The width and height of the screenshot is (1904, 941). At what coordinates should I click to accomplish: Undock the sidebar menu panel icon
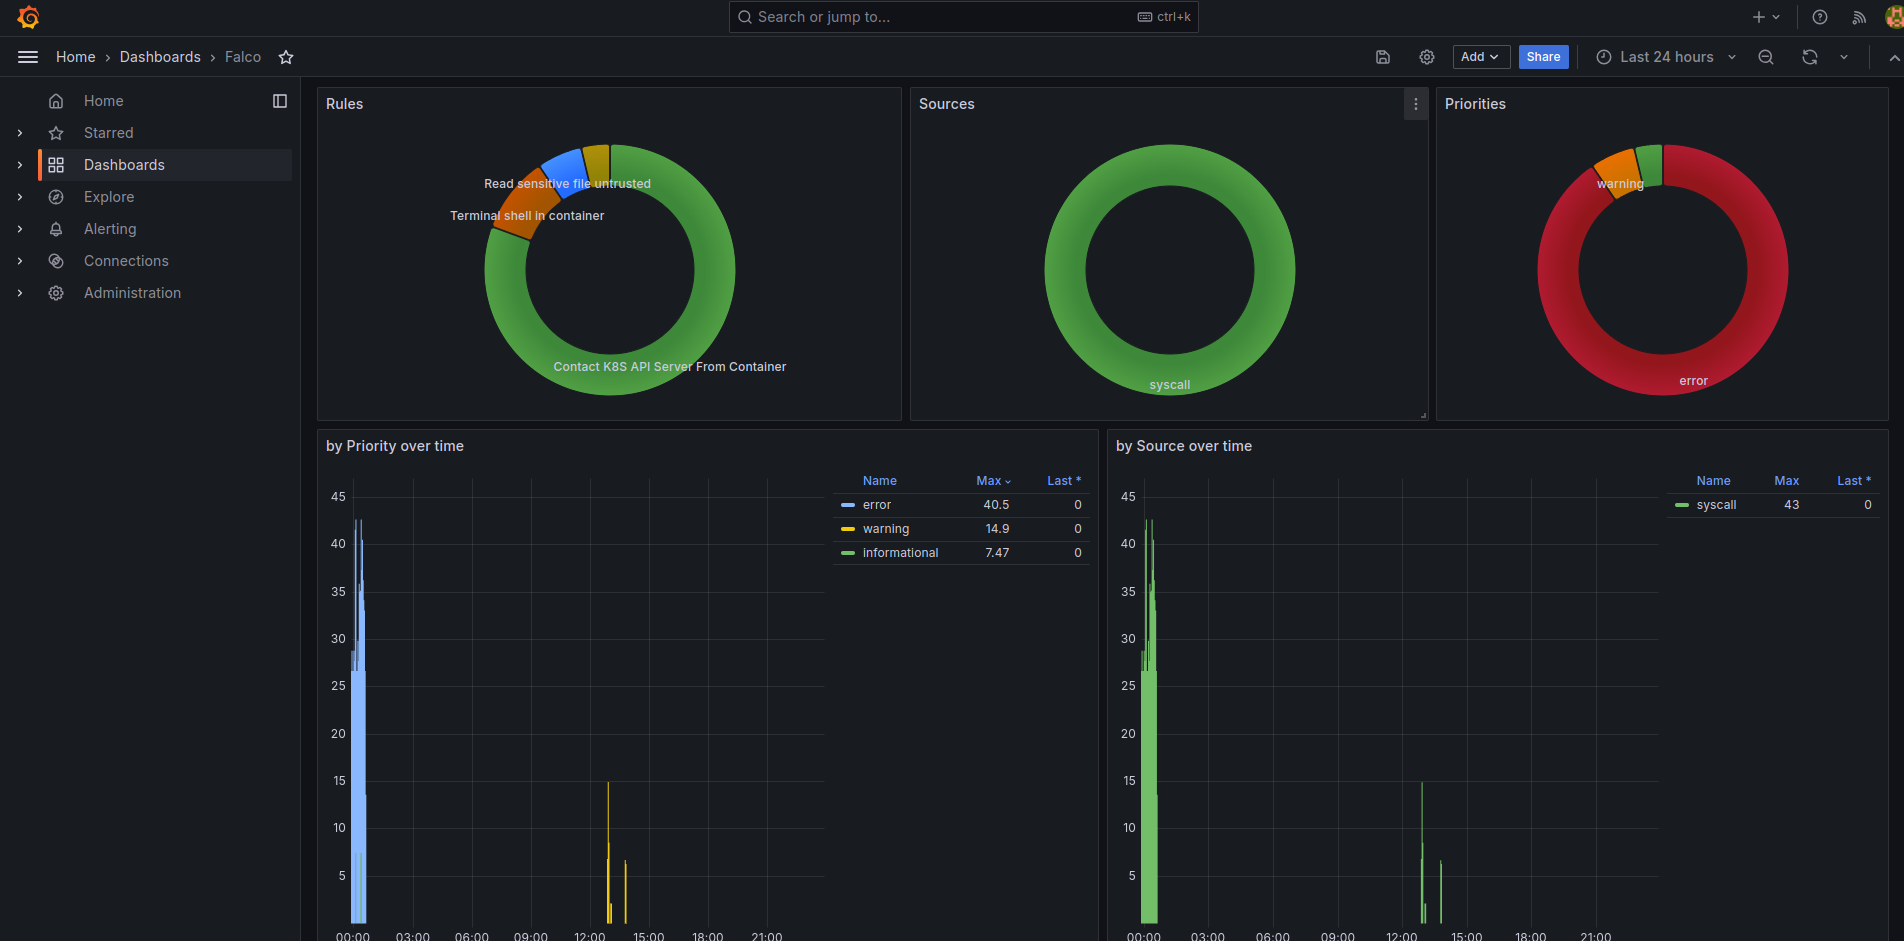coord(280,101)
